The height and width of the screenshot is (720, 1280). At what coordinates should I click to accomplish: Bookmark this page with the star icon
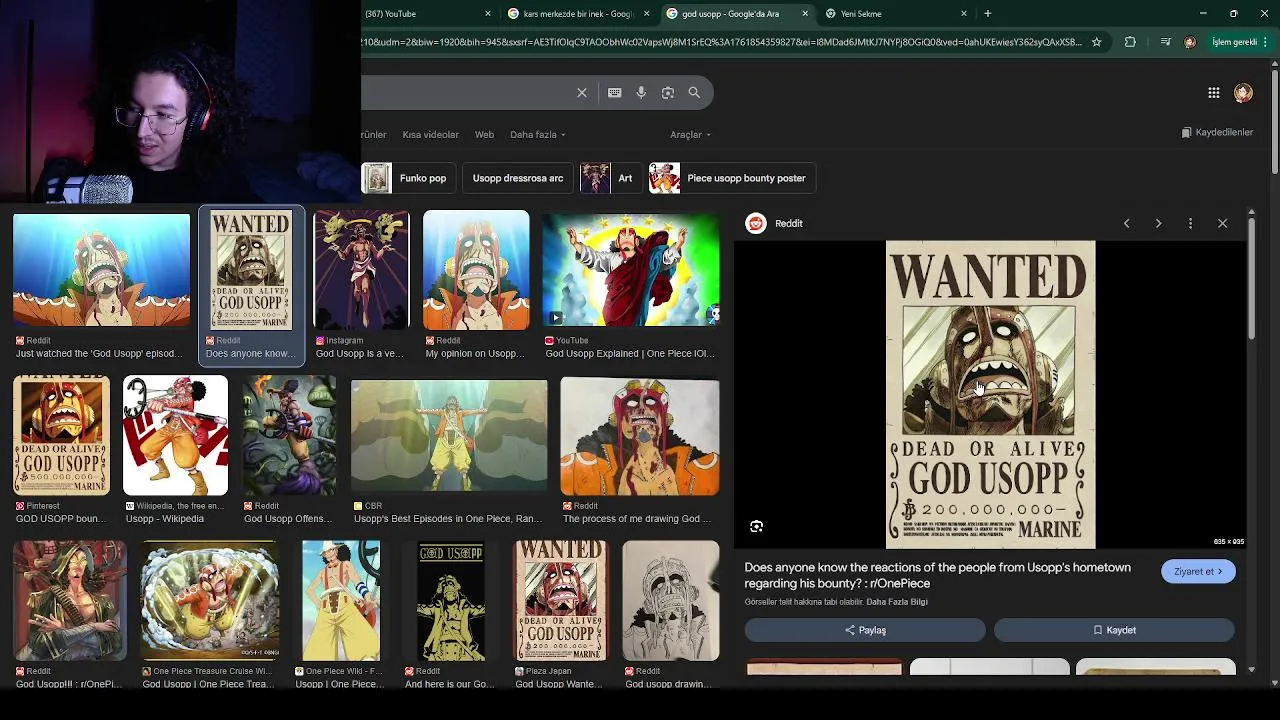click(x=1096, y=42)
